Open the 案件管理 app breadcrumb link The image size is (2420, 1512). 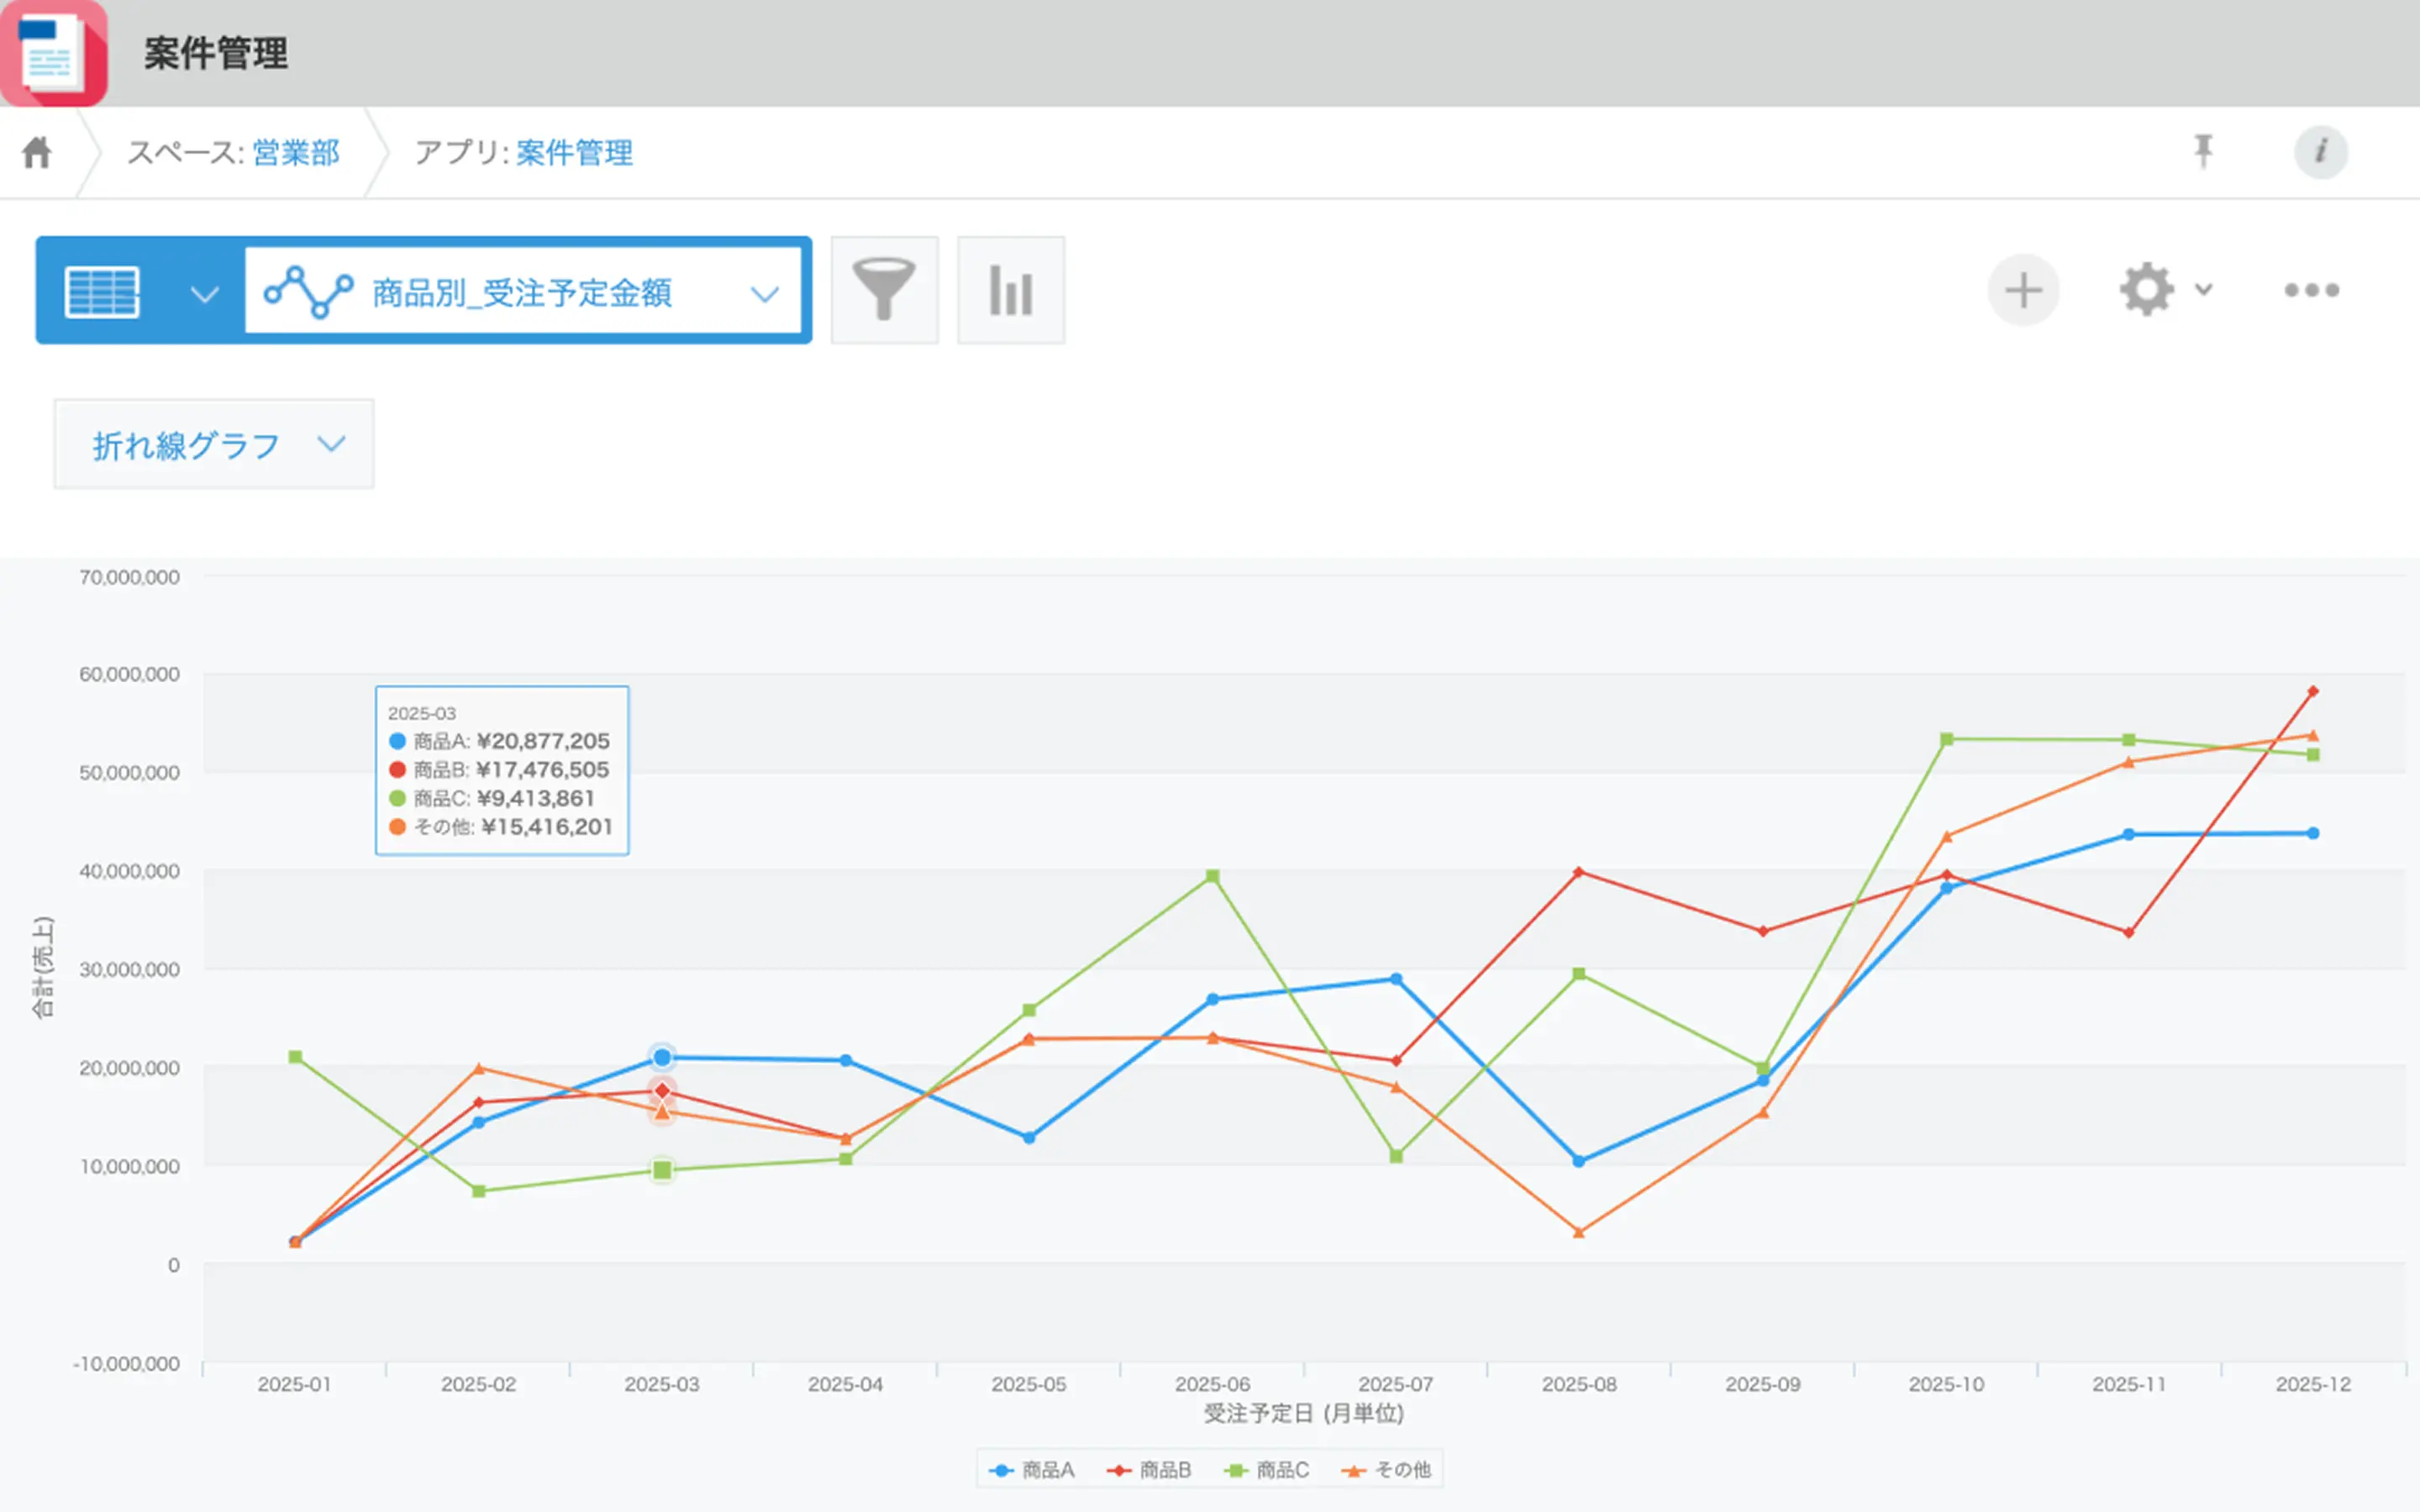tap(574, 153)
